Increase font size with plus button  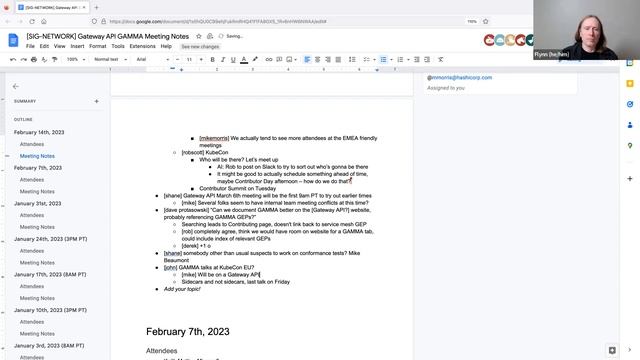pos(201,60)
